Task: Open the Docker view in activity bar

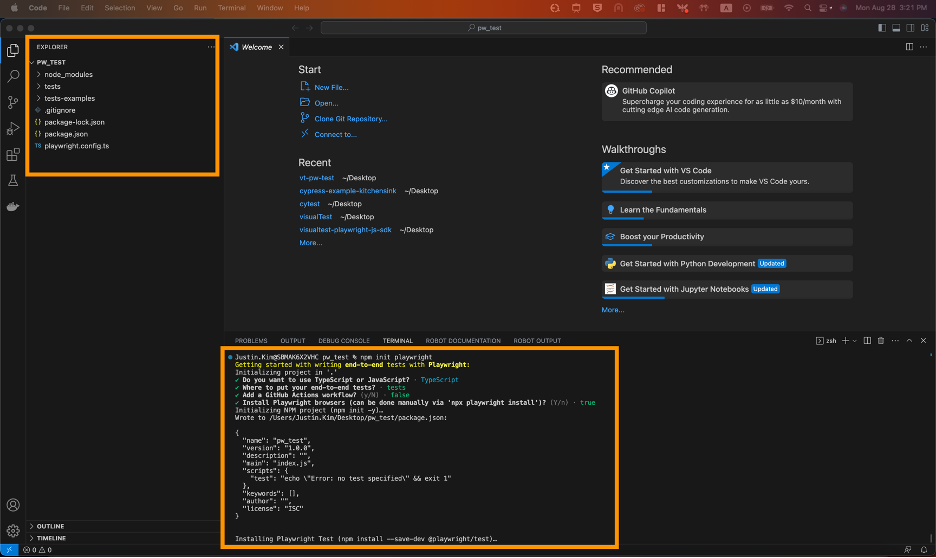Action: (13, 206)
